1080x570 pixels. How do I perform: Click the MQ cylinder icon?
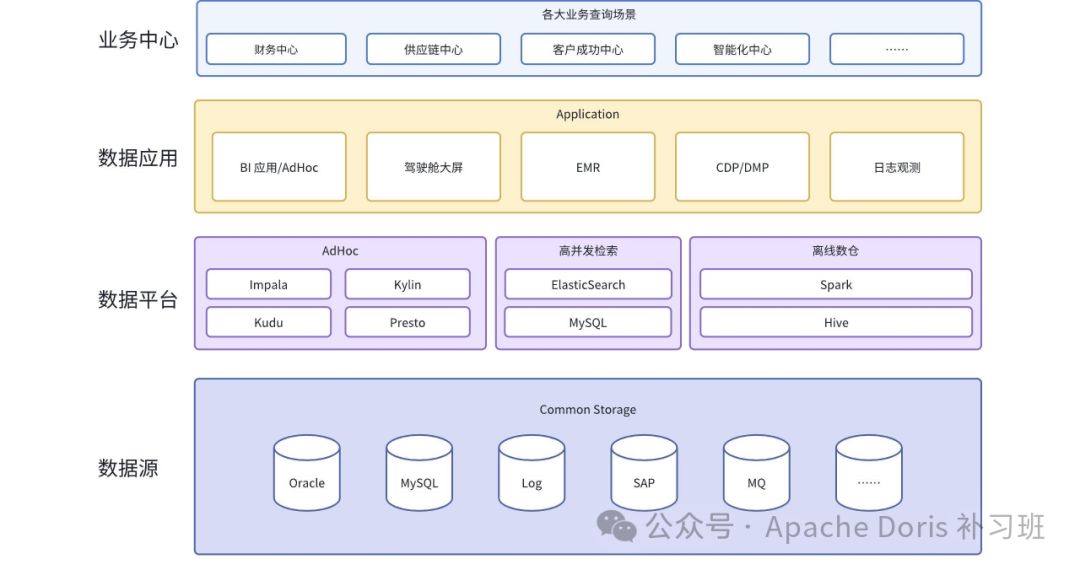[756, 473]
